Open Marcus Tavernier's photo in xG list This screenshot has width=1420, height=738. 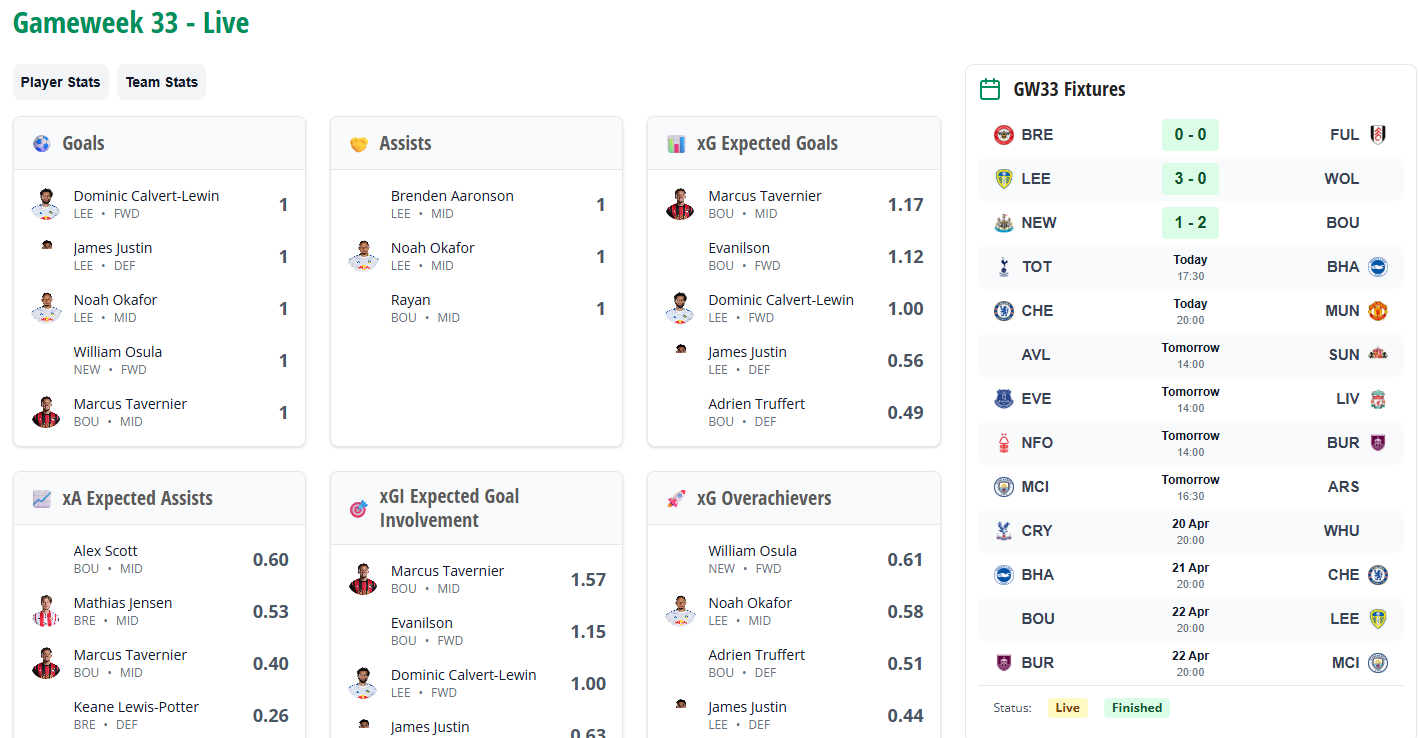coord(680,204)
